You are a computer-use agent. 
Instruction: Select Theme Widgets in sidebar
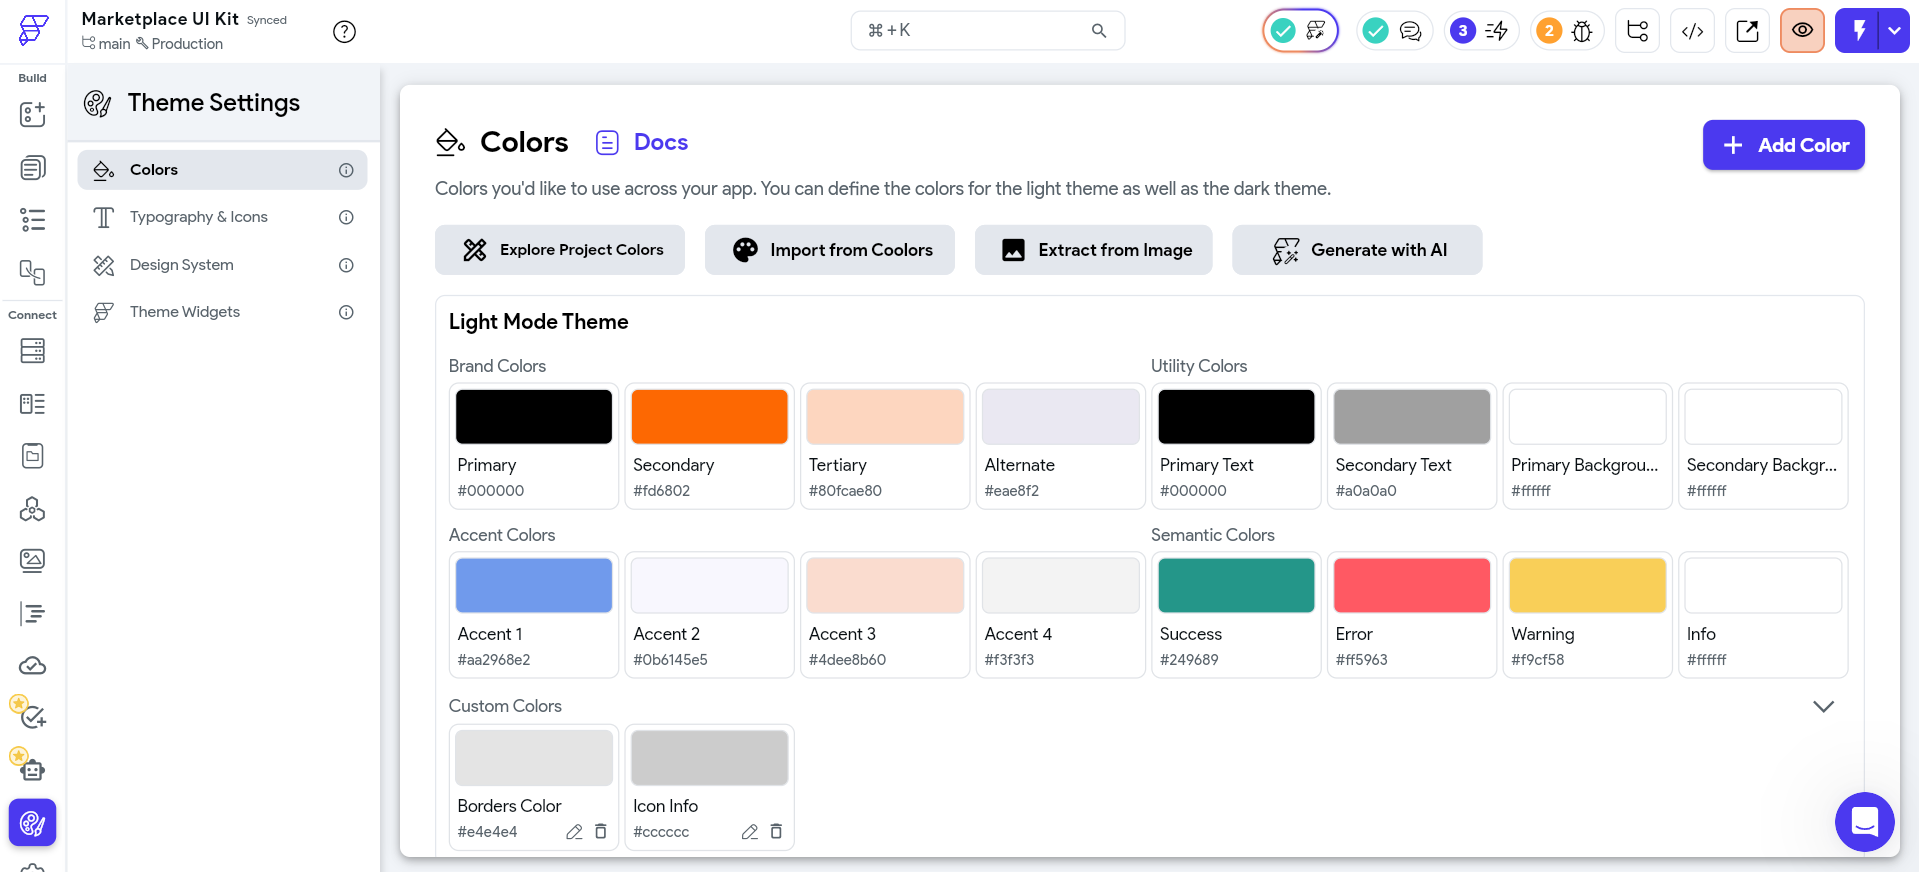click(185, 312)
